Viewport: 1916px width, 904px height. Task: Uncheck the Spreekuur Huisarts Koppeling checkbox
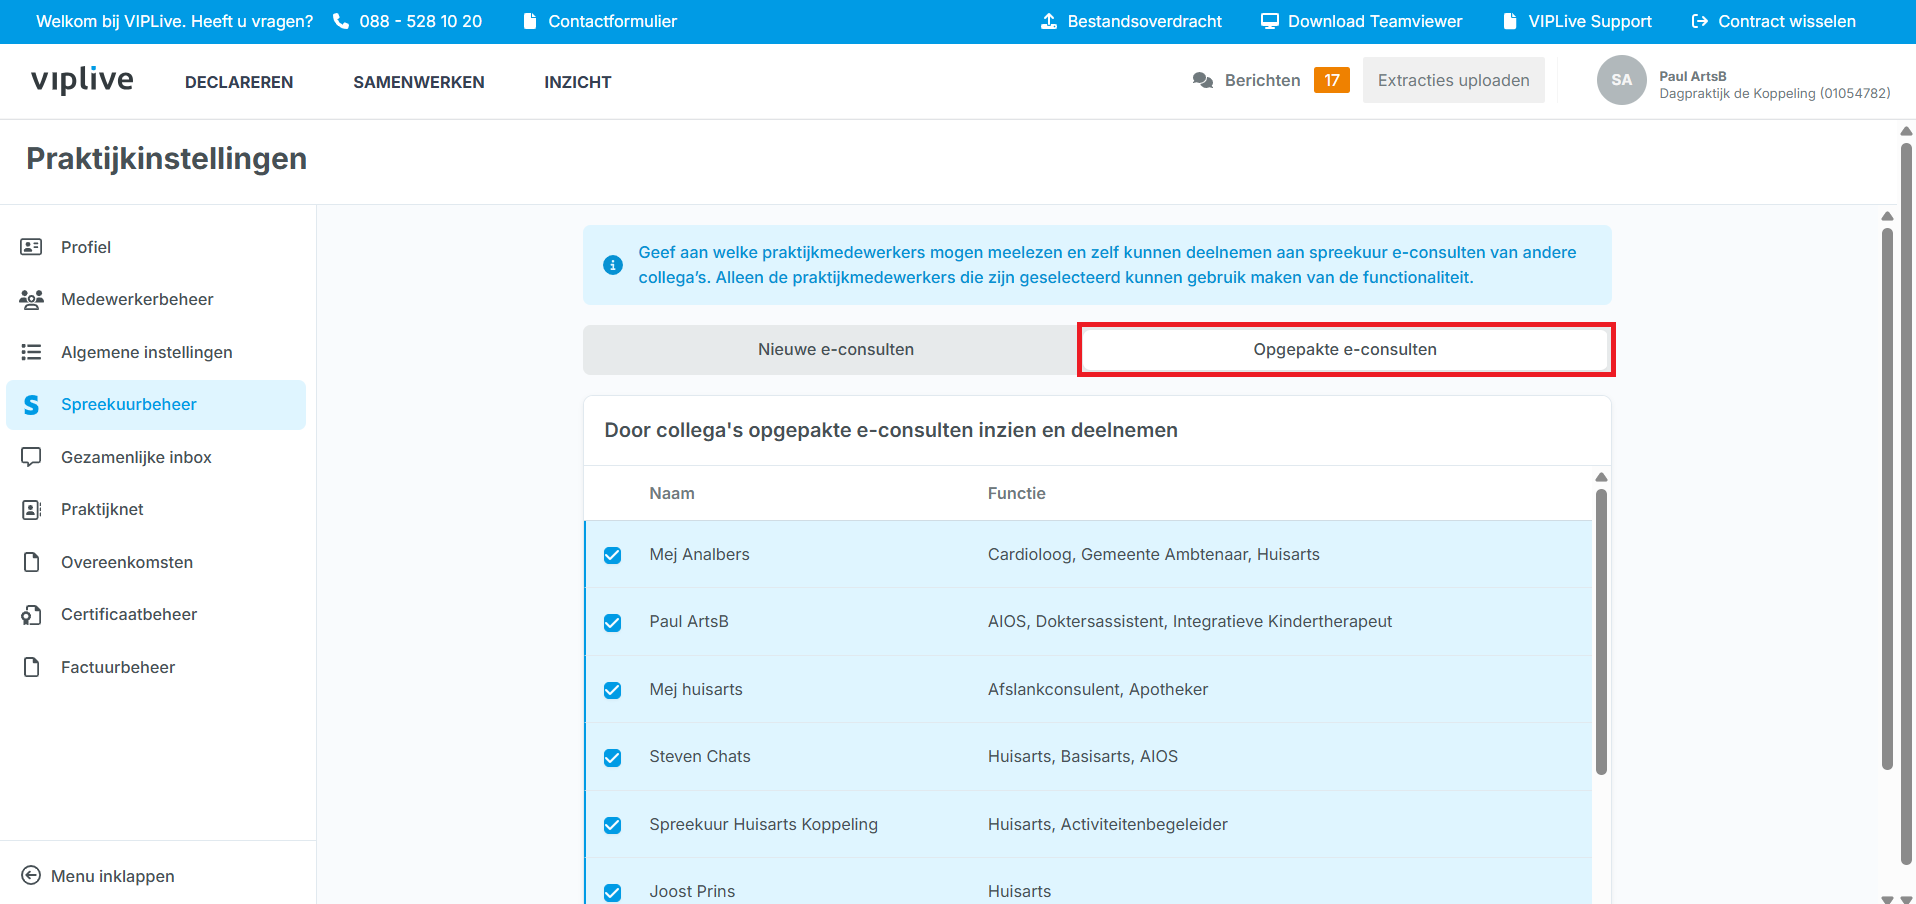613,825
